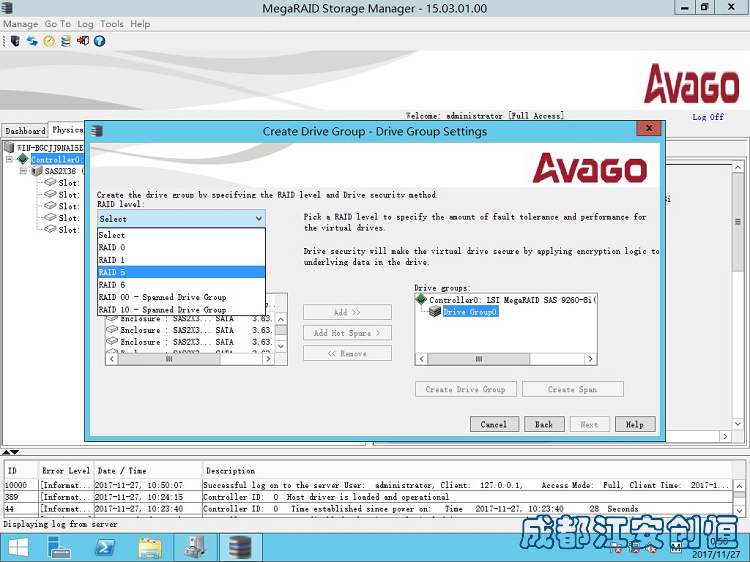This screenshot has height=562, width=750.
Task: Select the Drive Group0 tree item
Action: (470, 312)
